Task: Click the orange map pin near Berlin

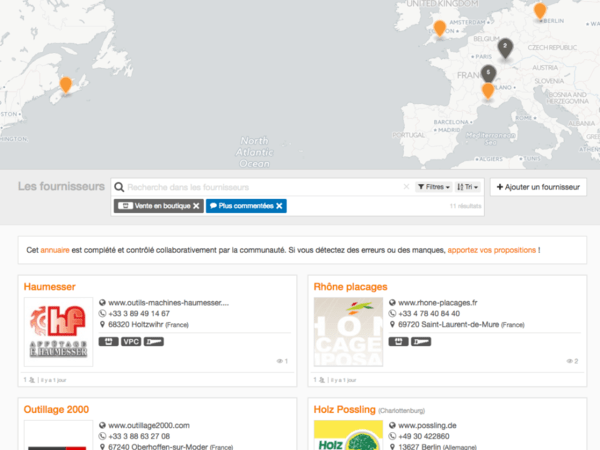Action: (540, 11)
